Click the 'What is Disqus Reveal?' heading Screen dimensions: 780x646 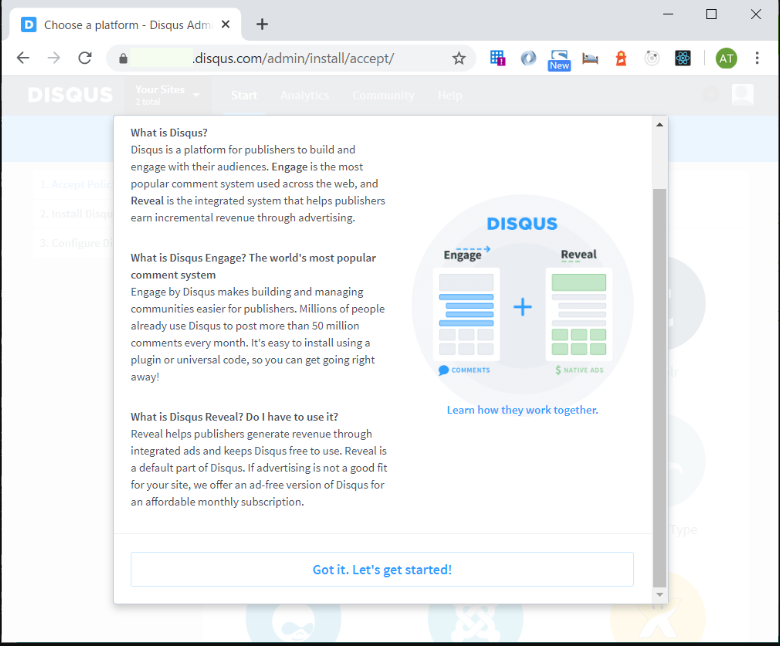click(x=234, y=417)
